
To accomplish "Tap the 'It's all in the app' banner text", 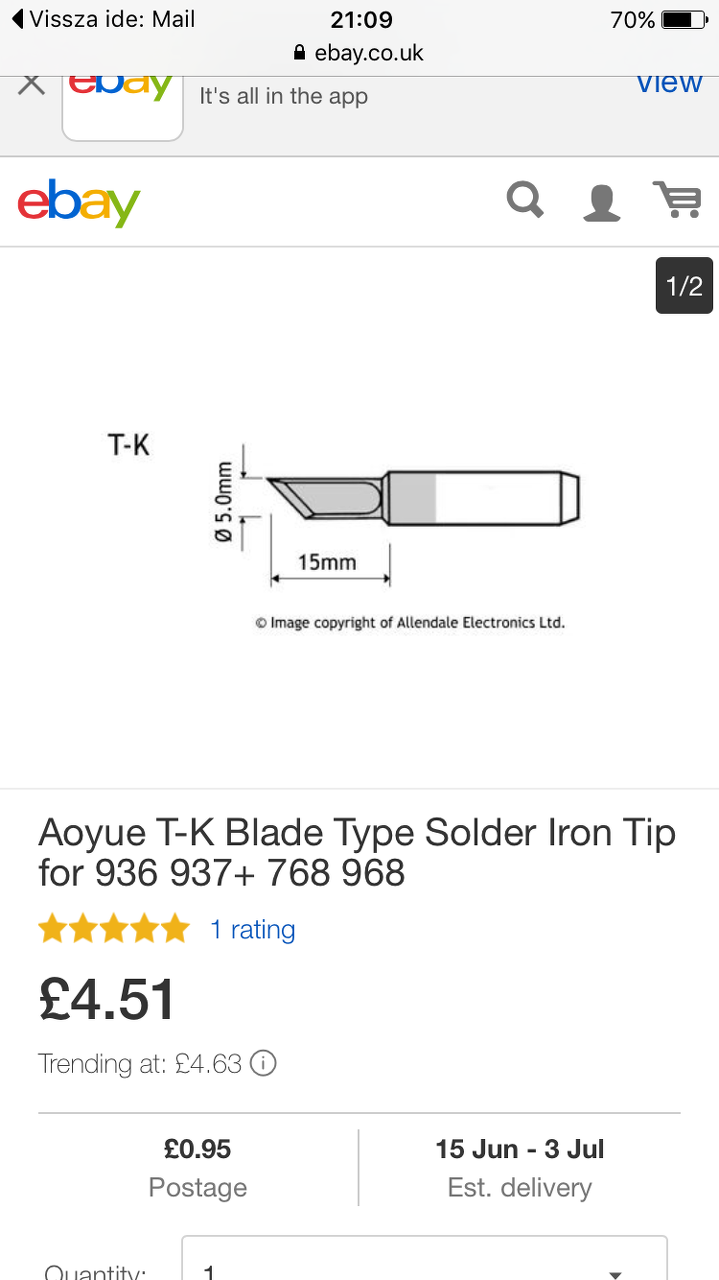I will [x=284, y=96].
